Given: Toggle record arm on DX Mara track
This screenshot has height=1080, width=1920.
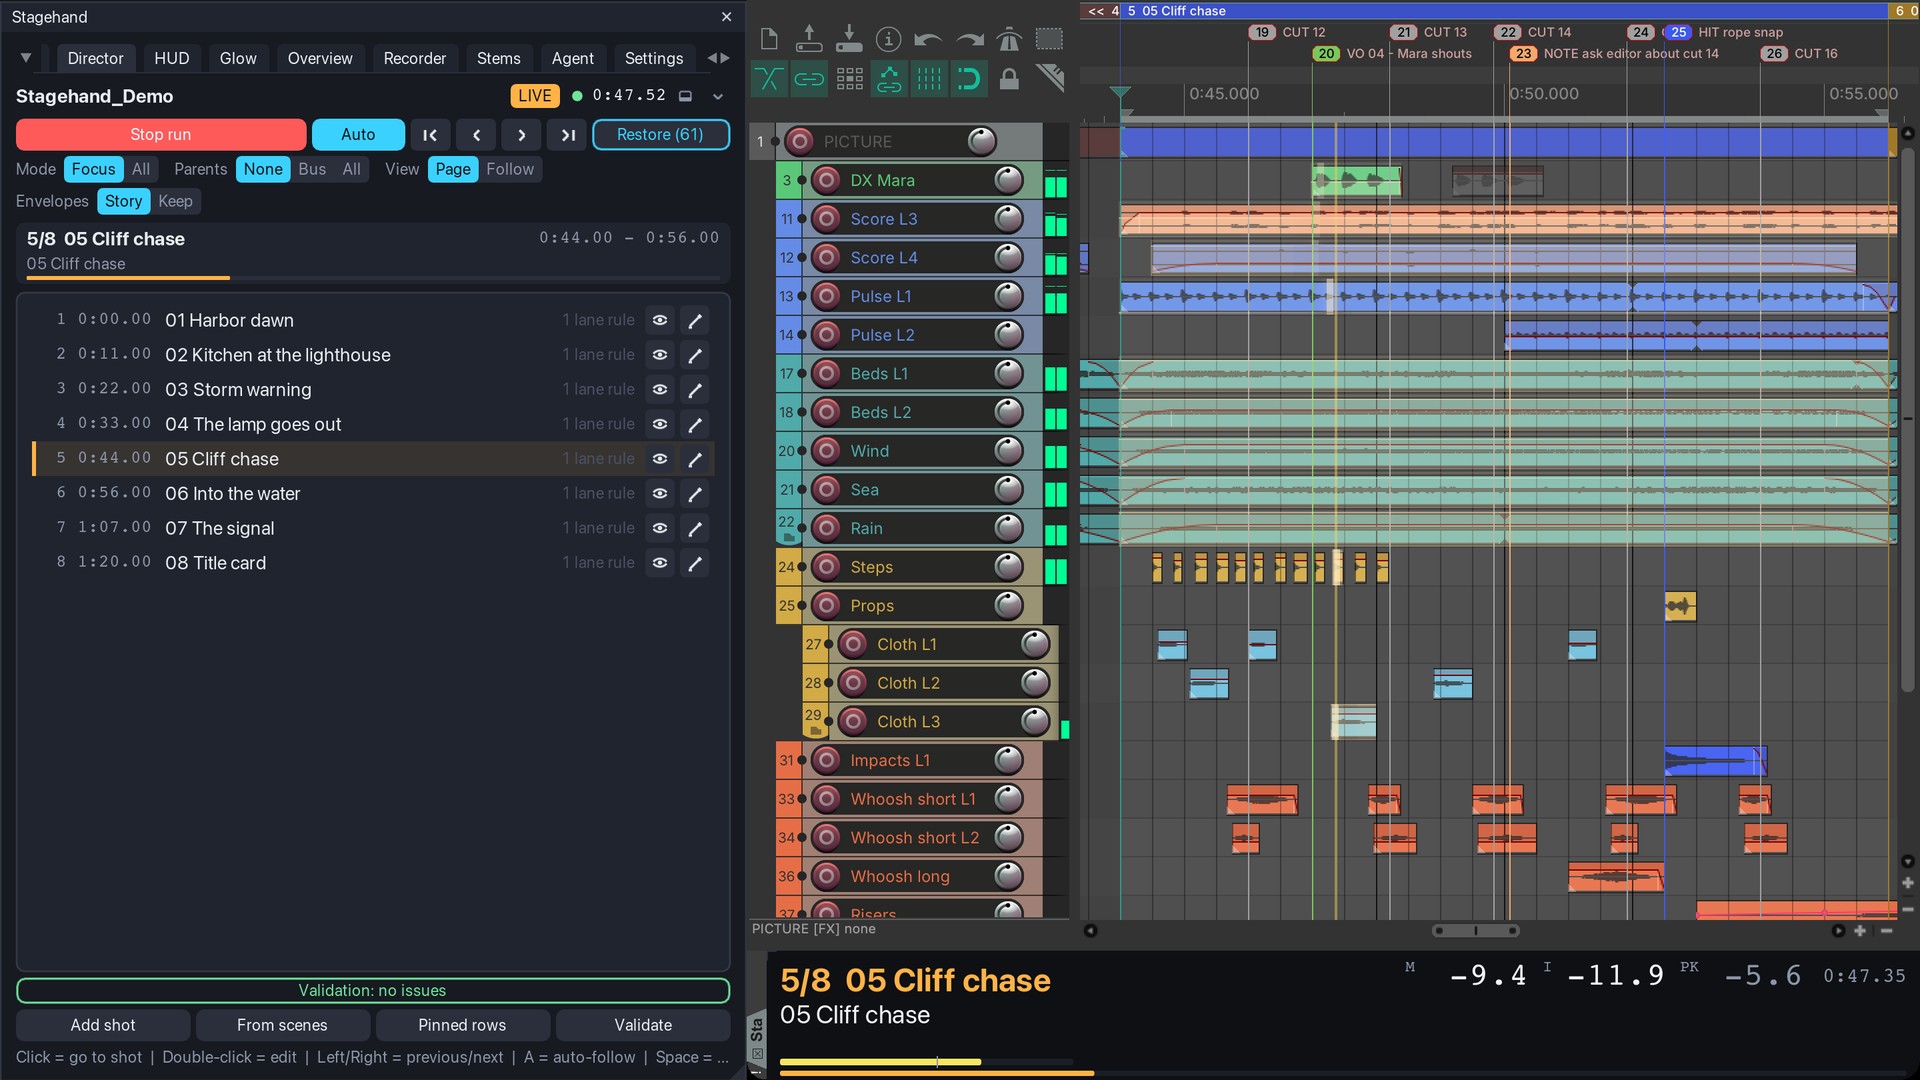Looking at the screenshot, I should 826,180.
